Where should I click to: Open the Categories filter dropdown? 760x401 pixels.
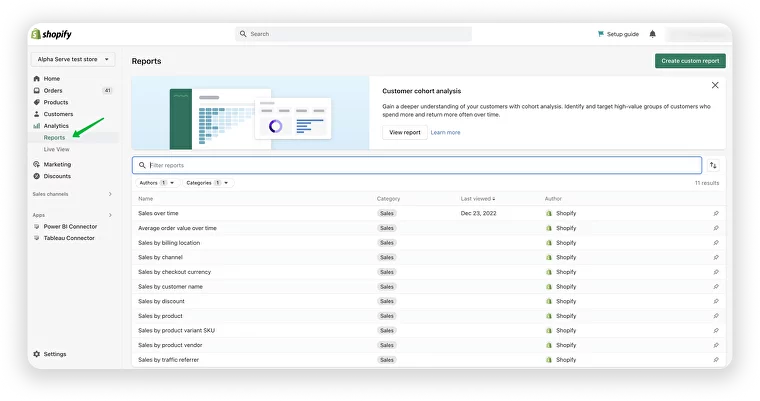click(x=208, y=183)
